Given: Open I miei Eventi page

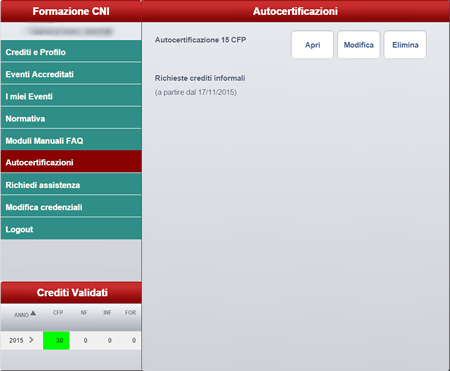Looking at the screenshot, I should [x=71, y=96].
